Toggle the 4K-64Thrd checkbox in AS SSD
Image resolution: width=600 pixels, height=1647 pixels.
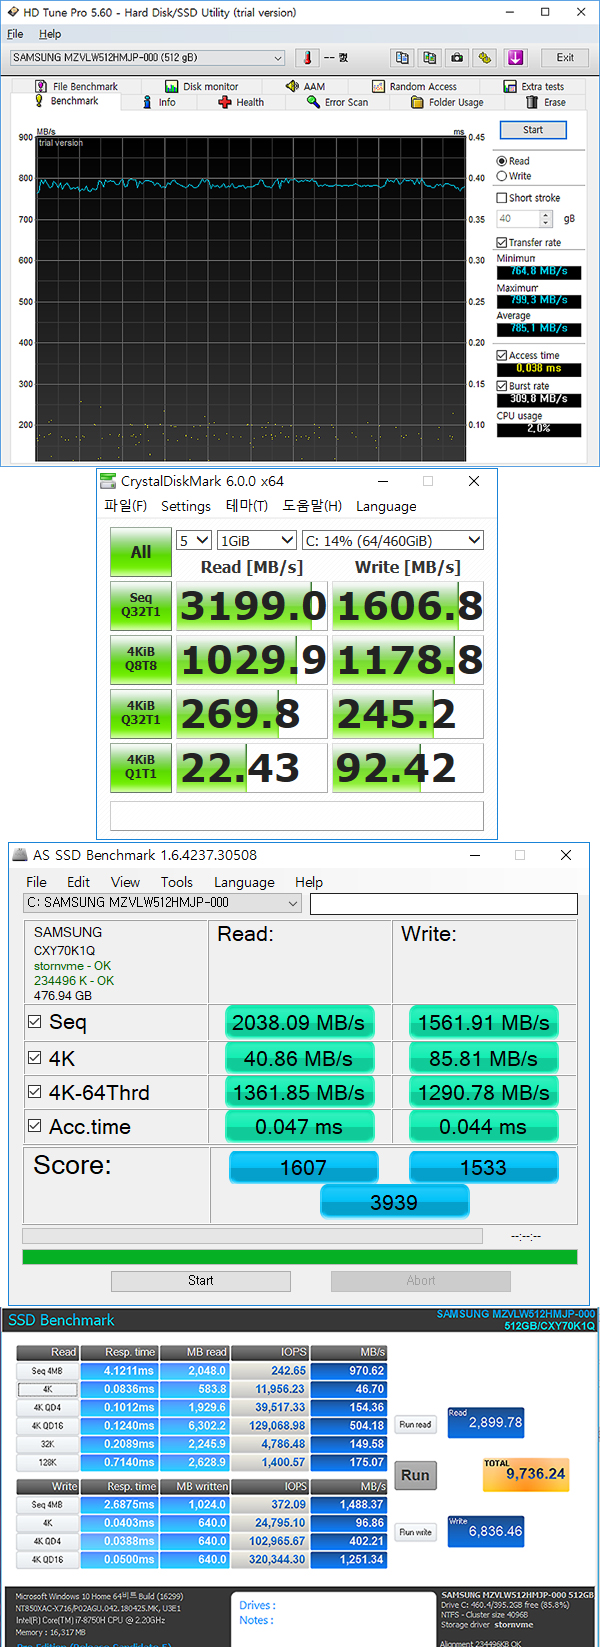click(35, 1091)
